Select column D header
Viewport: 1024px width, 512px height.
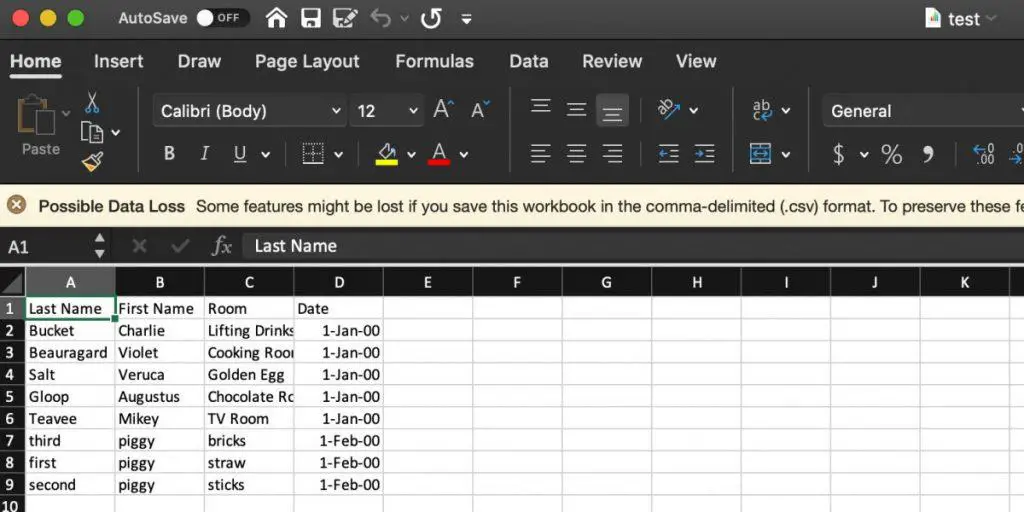[x=339, y=282]
